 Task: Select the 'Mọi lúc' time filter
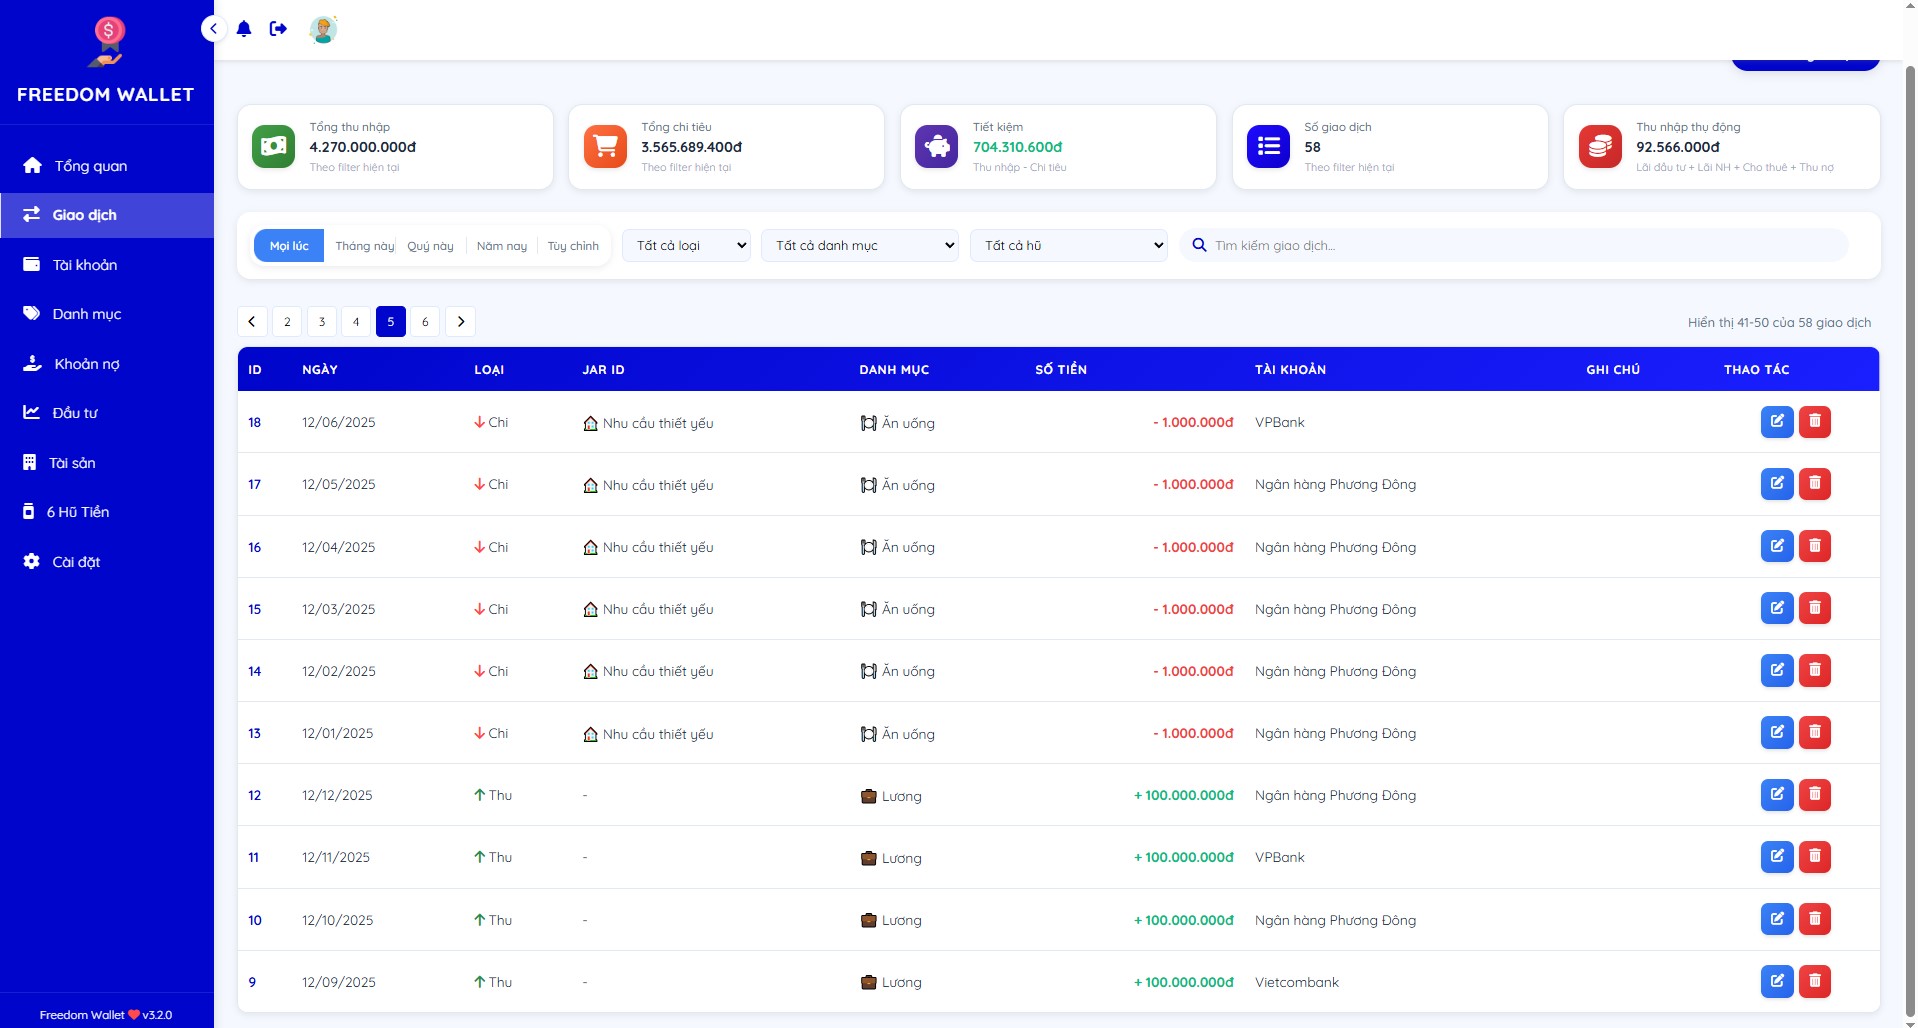(x=289, y=246)
